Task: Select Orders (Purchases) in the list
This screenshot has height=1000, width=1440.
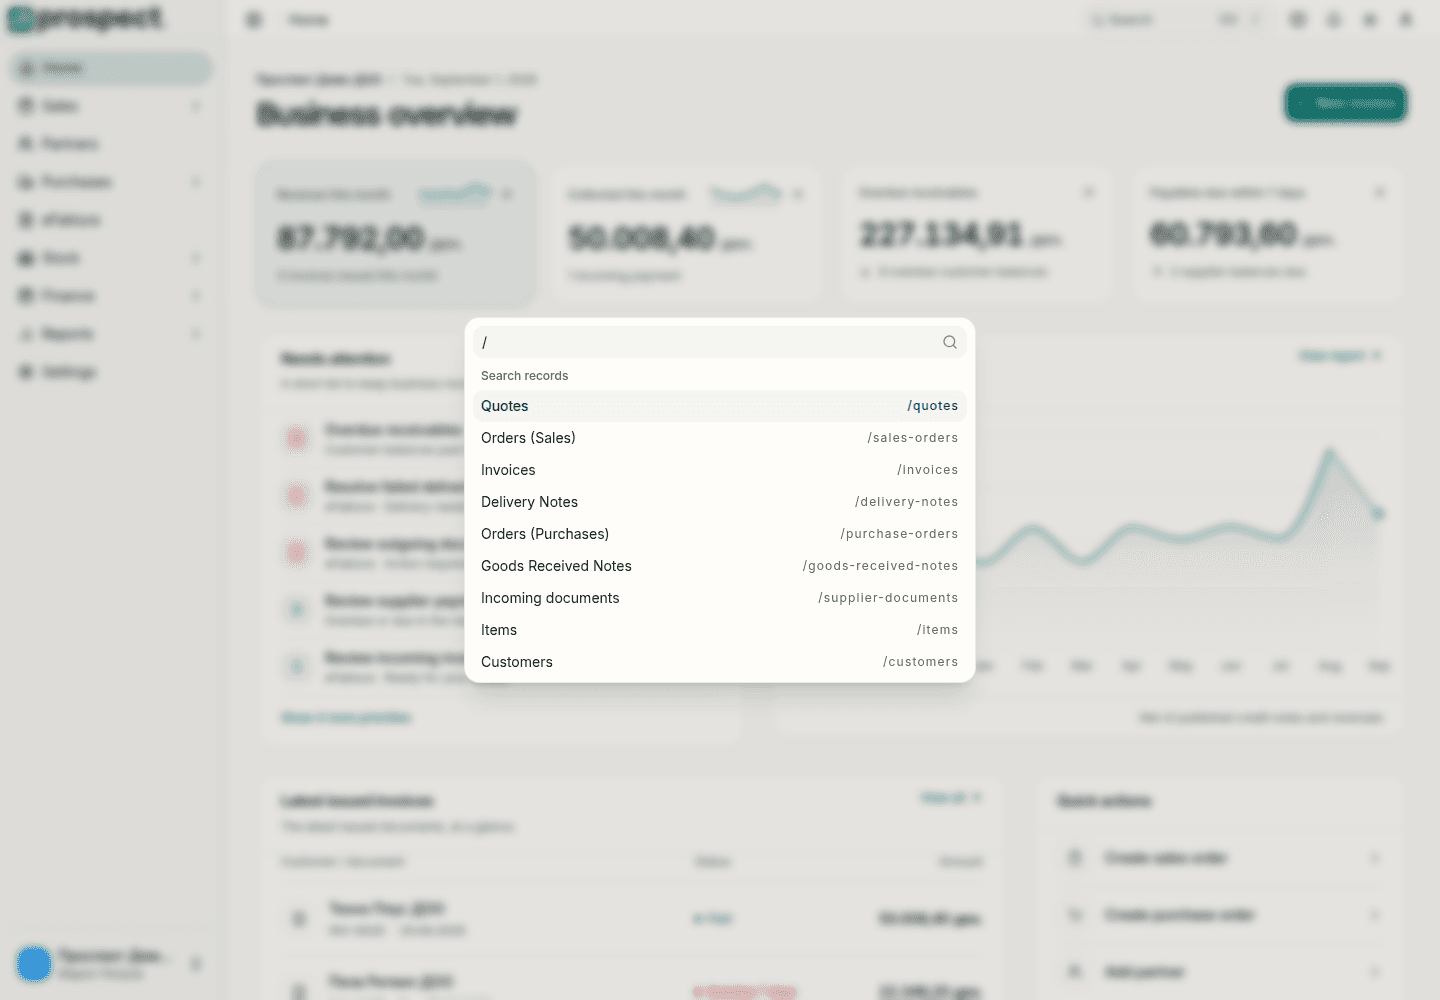Action: (720, 534)
